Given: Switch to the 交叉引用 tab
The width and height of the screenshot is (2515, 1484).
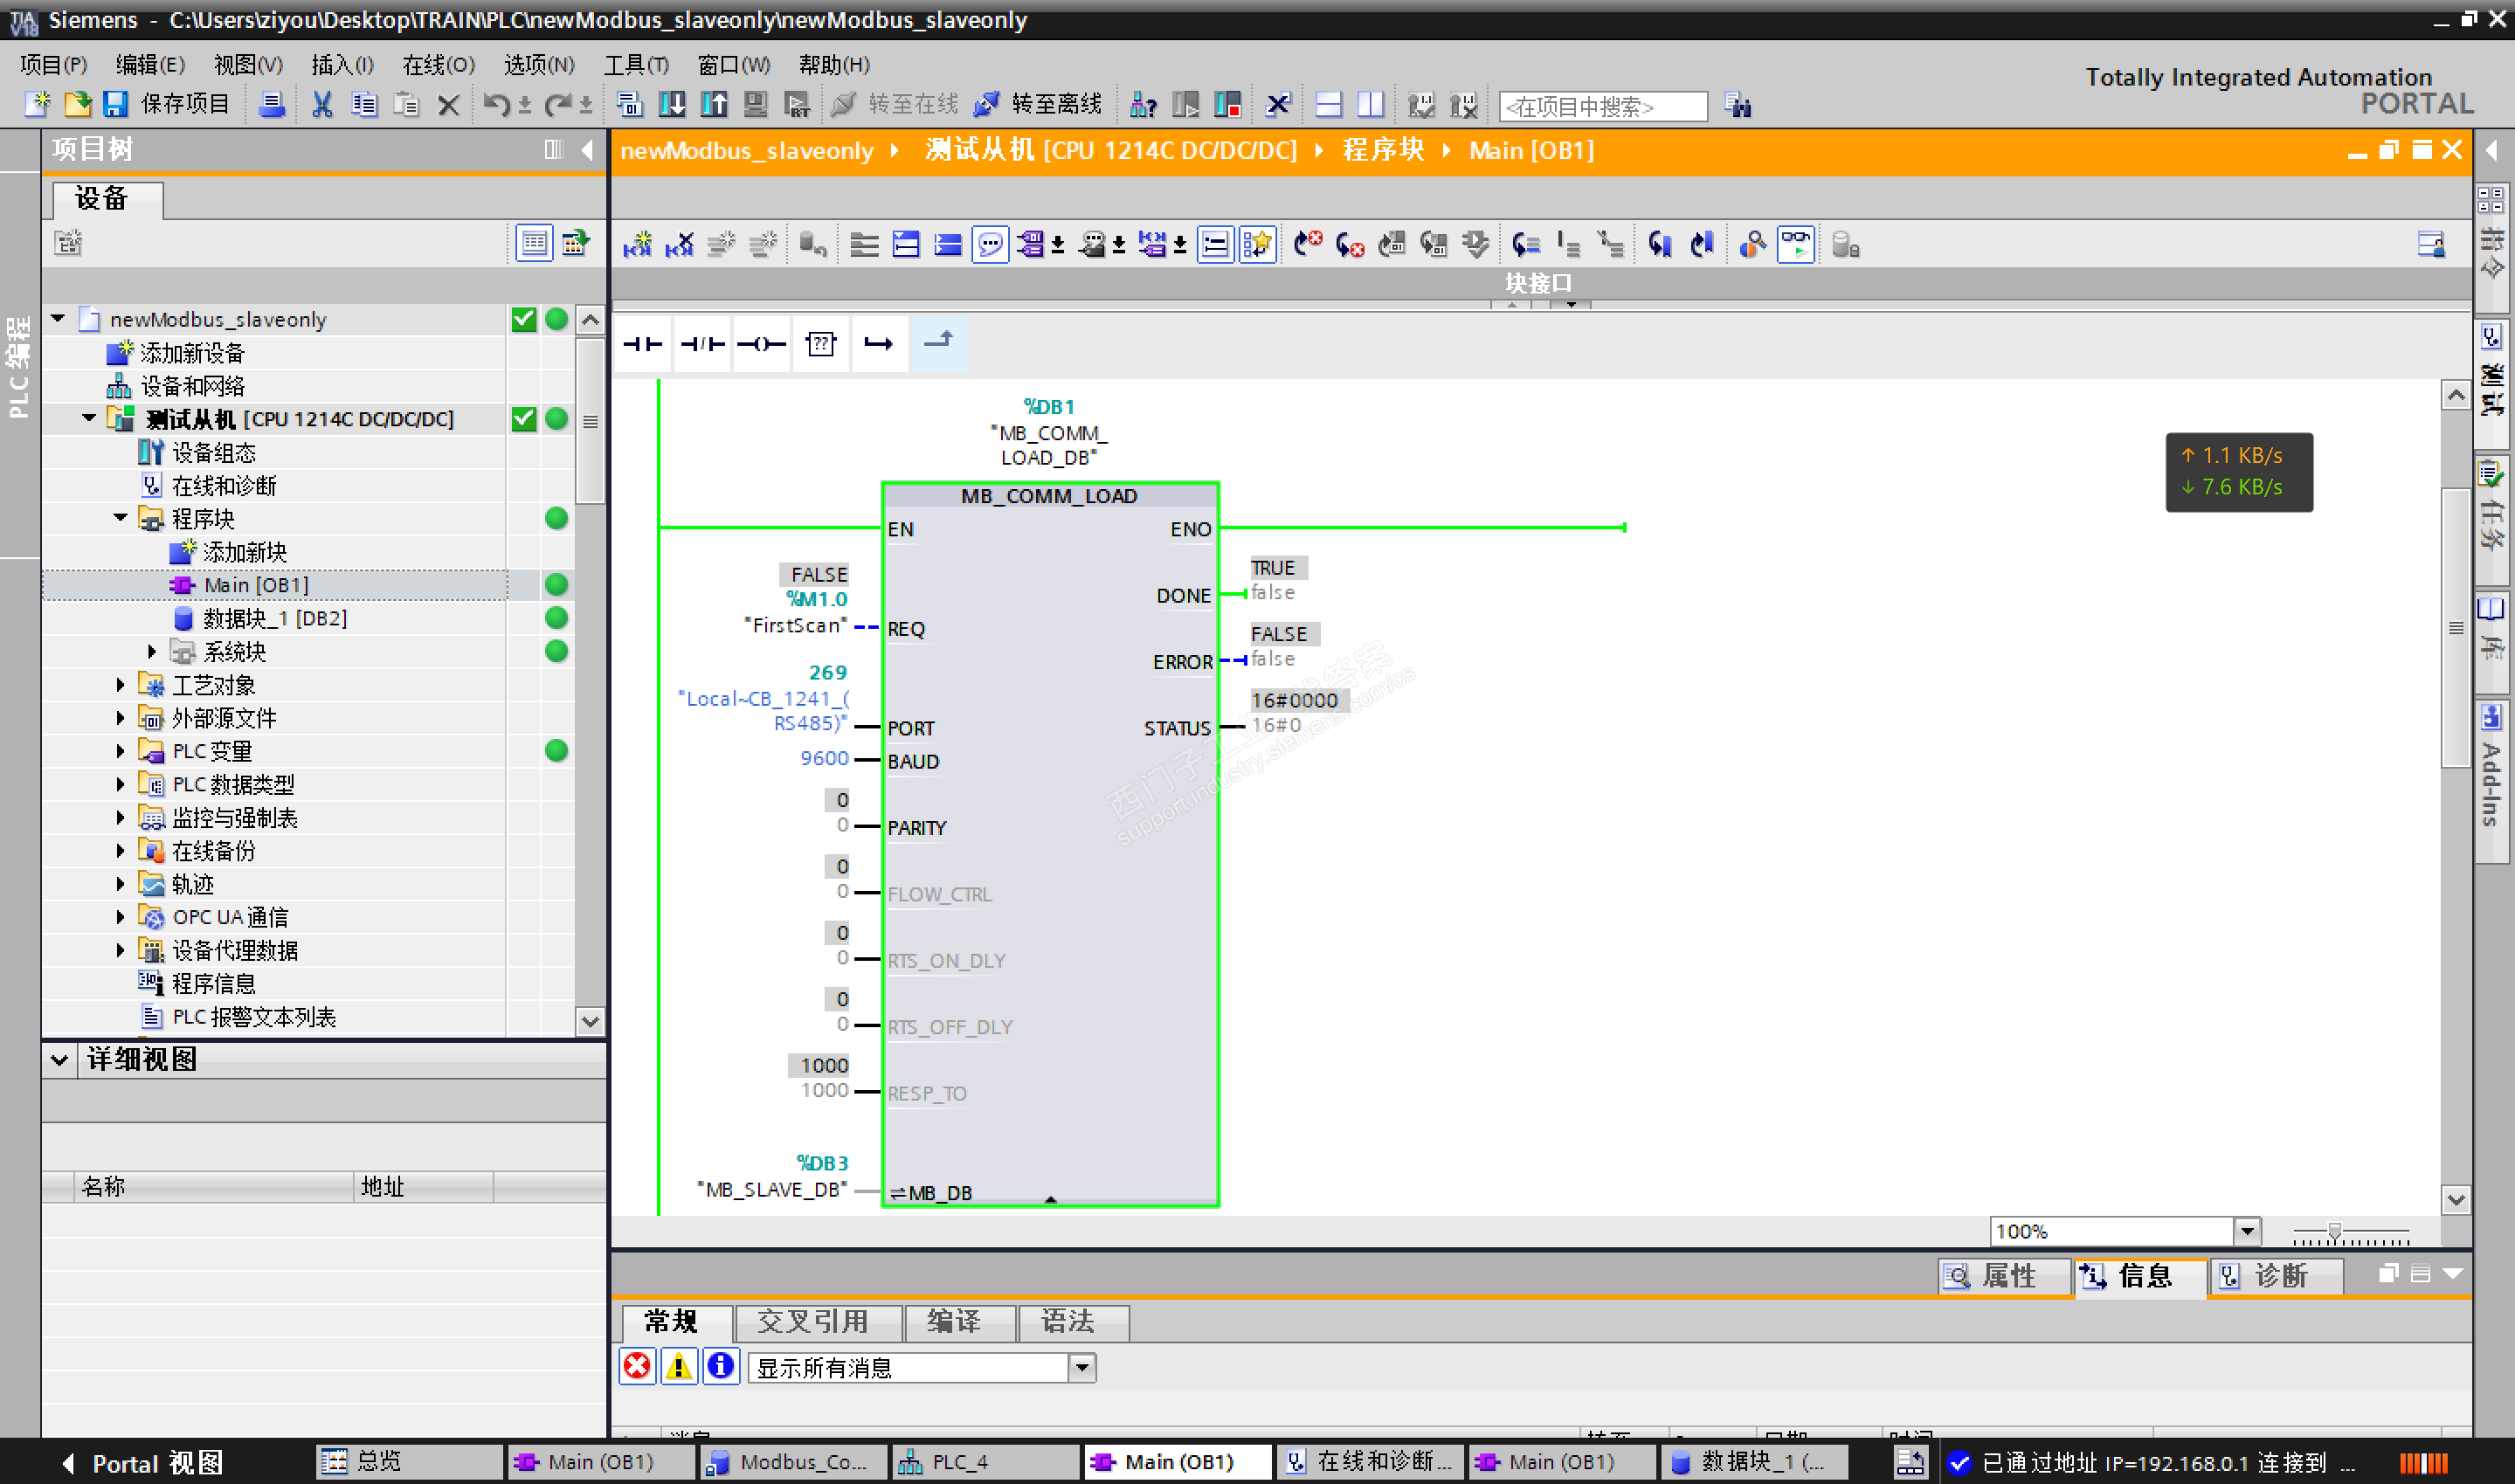Looking at the screenshot, I should coord(812,1322).
